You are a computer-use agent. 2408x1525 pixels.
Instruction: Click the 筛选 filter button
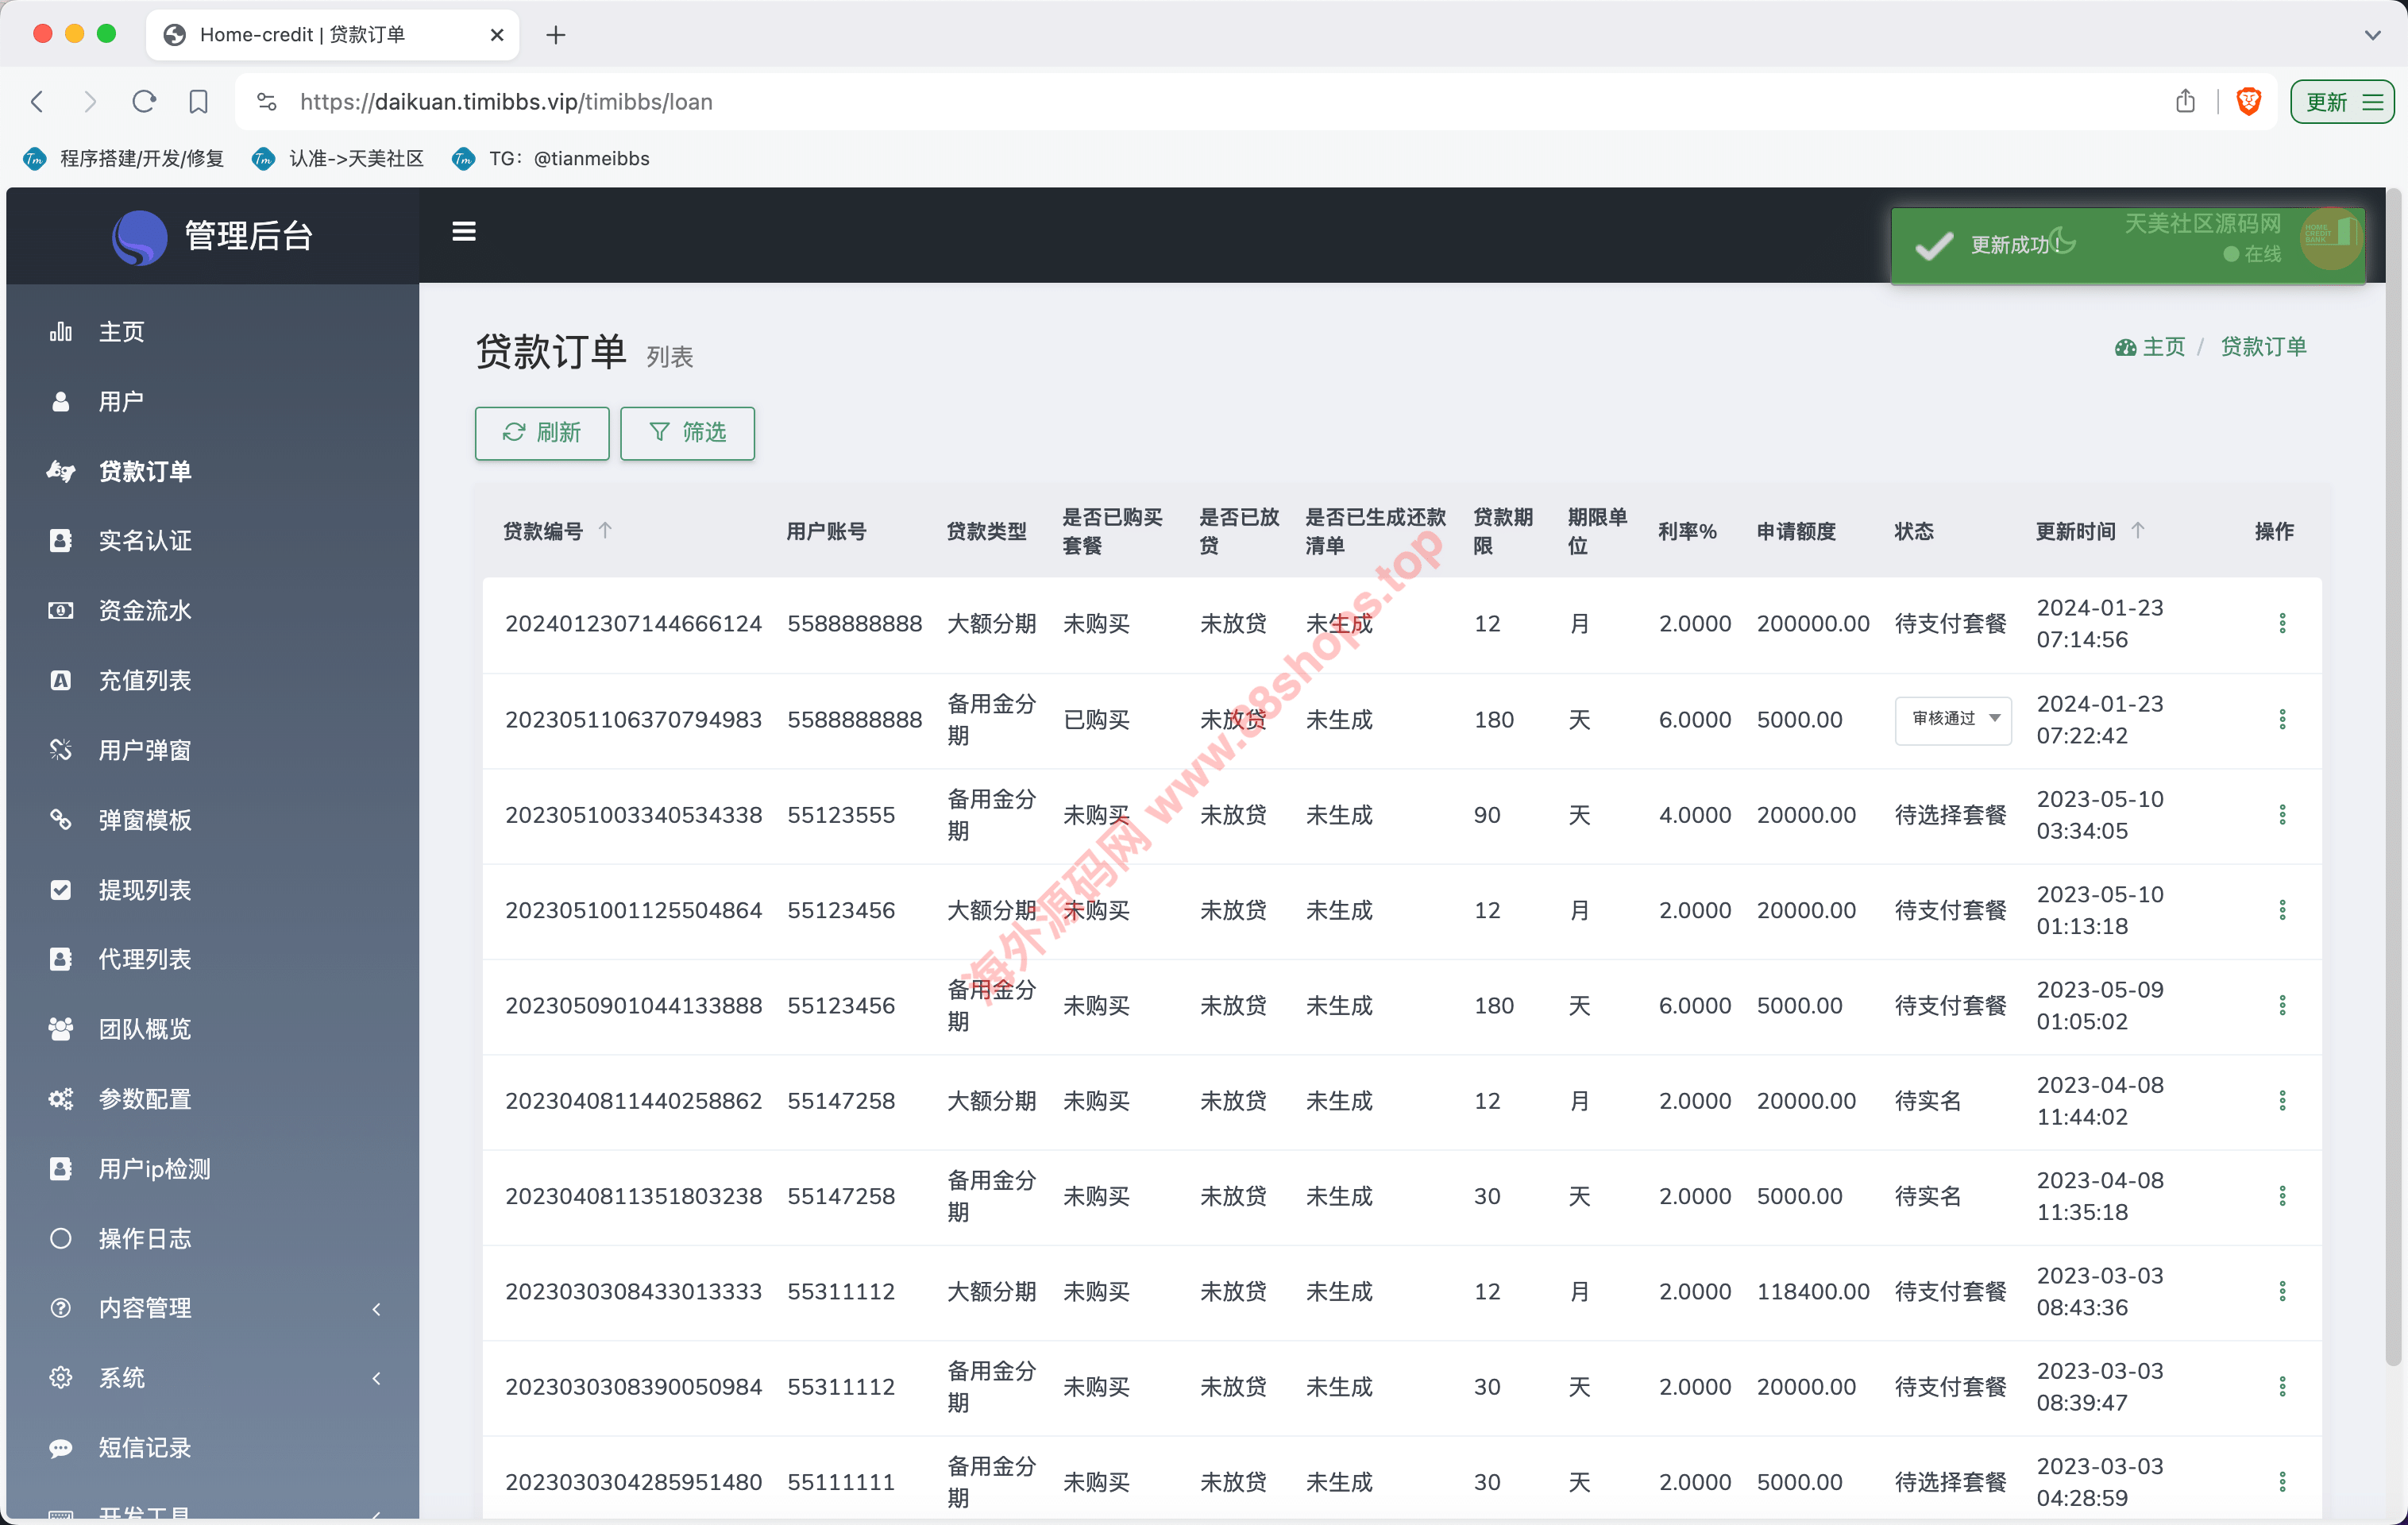tap(687, 432)
